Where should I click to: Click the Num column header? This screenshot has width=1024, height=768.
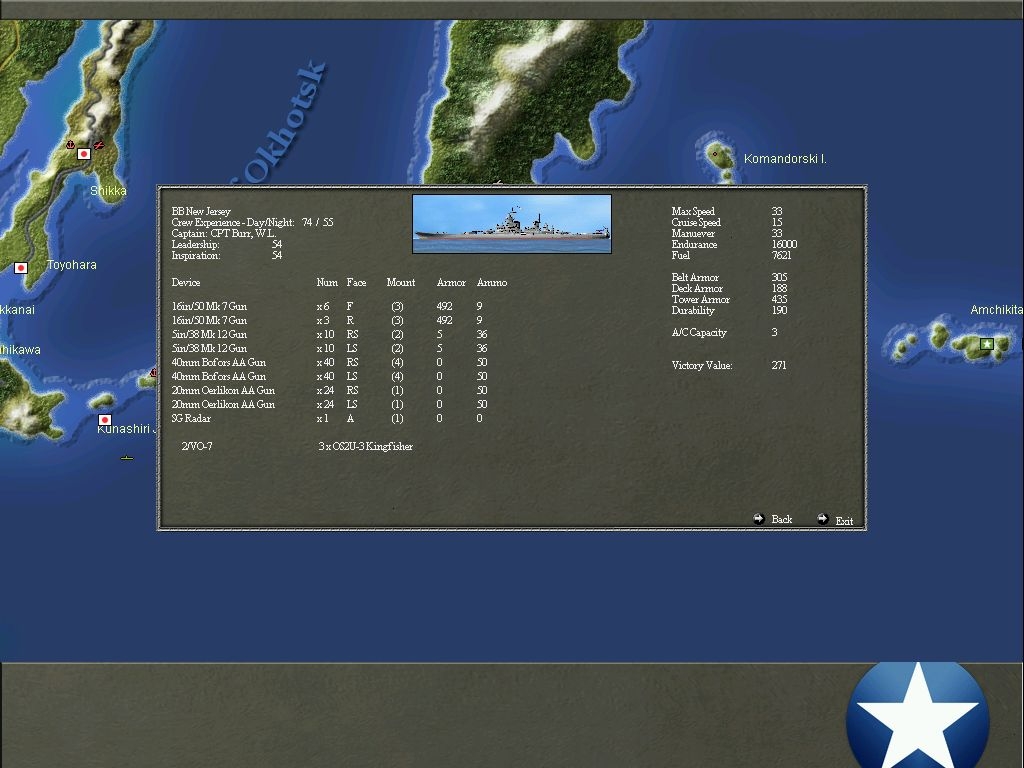click(x=327, y=282)
